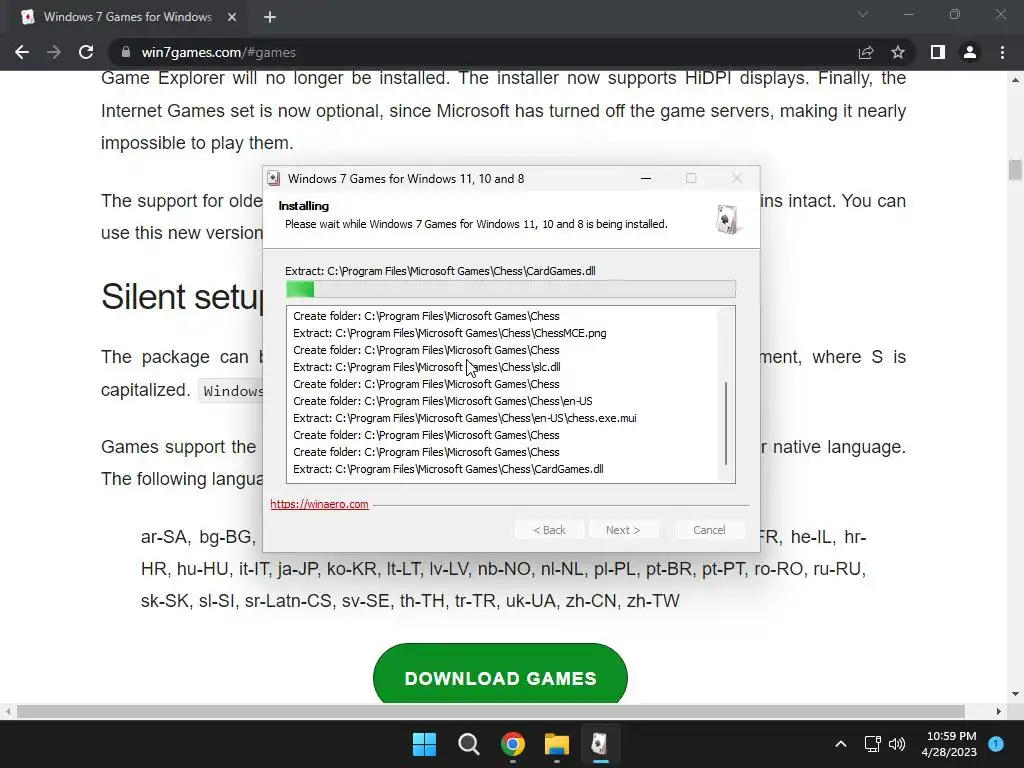This screenshot has width=1024, height=768.
Task: Open the tab search chevron
Action: click(x=863, y=14)
